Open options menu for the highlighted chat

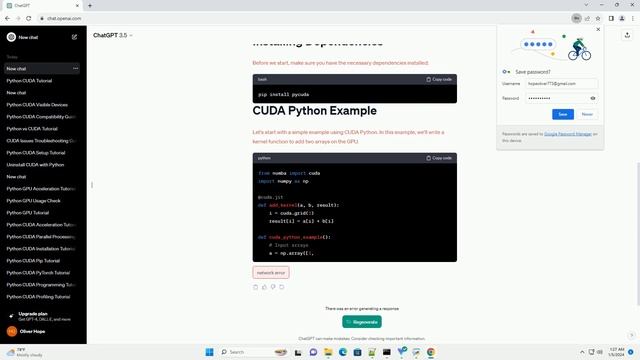76,69
